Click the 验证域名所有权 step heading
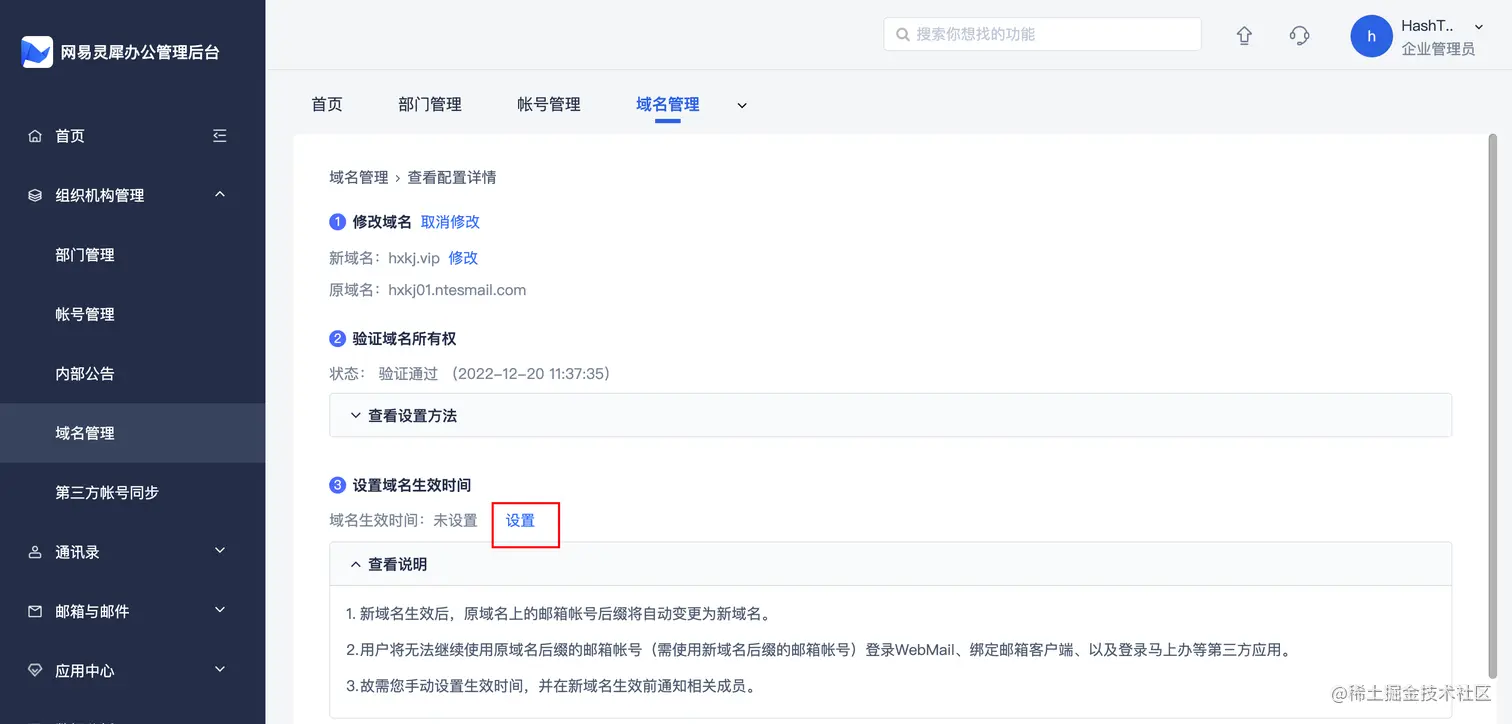Viewport: 1512px width, 724px height. tap(404, 339)
